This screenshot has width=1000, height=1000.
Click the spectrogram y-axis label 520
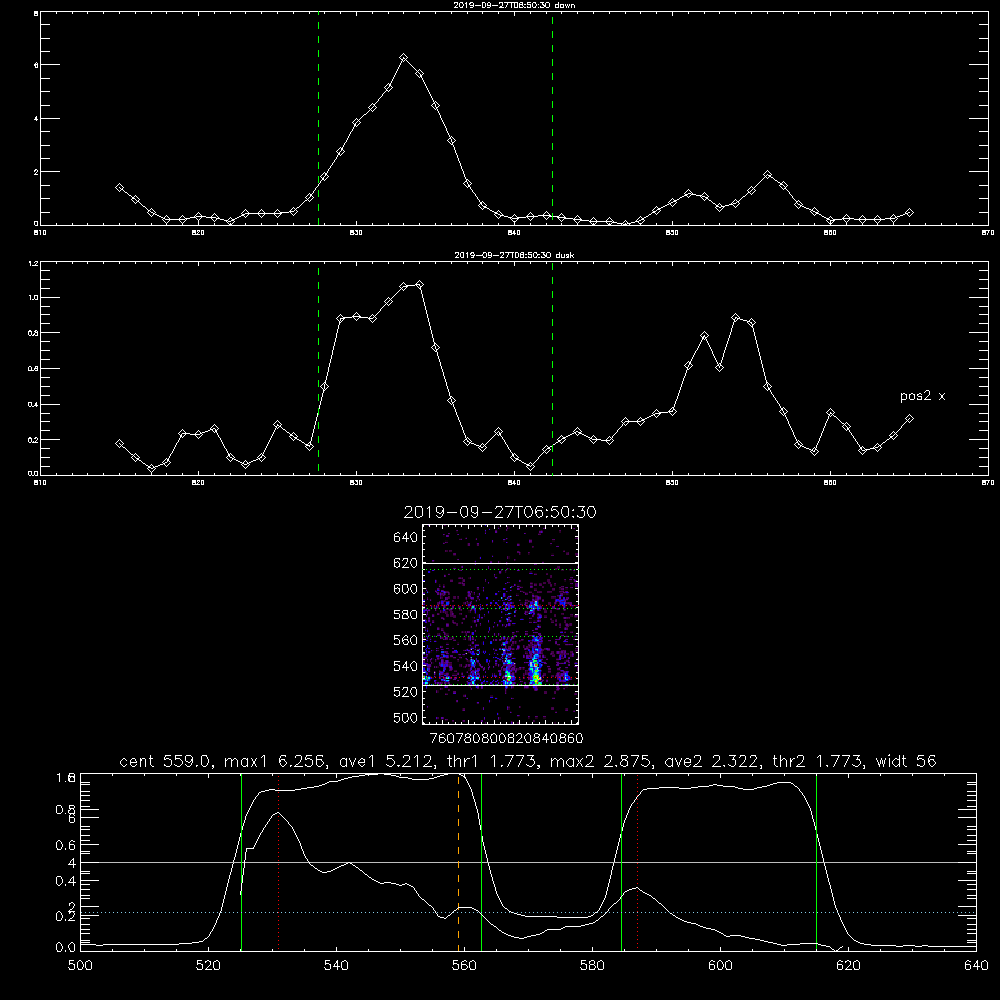pyautogui.click(x=406, y=692)
